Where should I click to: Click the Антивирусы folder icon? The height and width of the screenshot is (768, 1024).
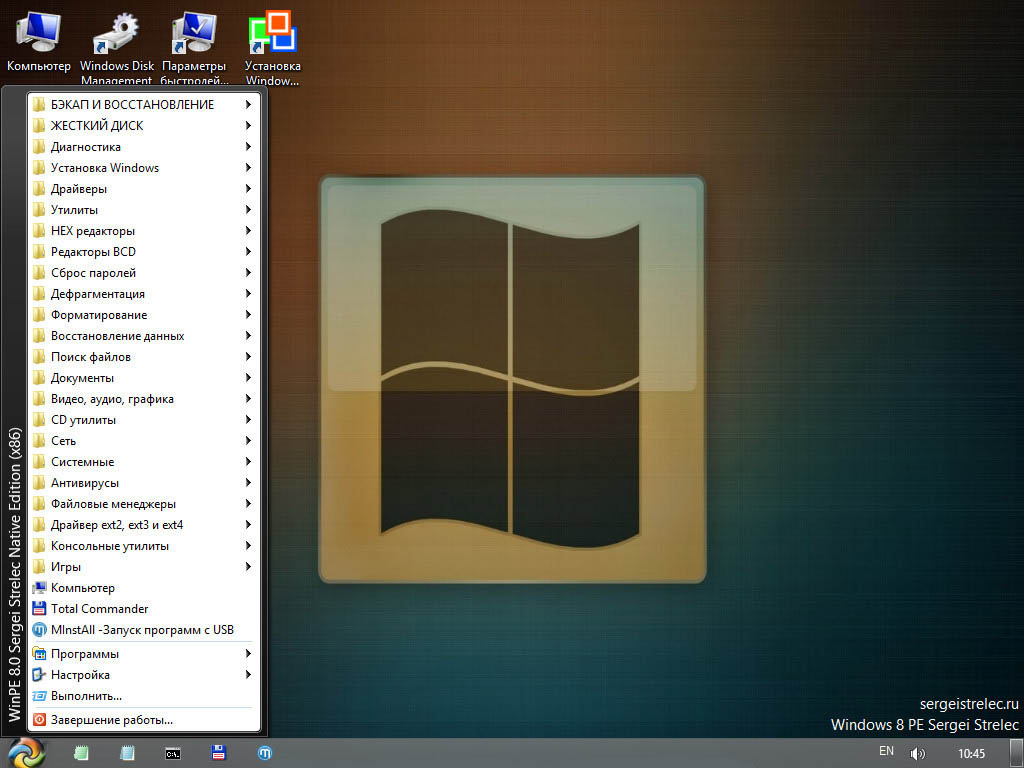pos(39,483)
